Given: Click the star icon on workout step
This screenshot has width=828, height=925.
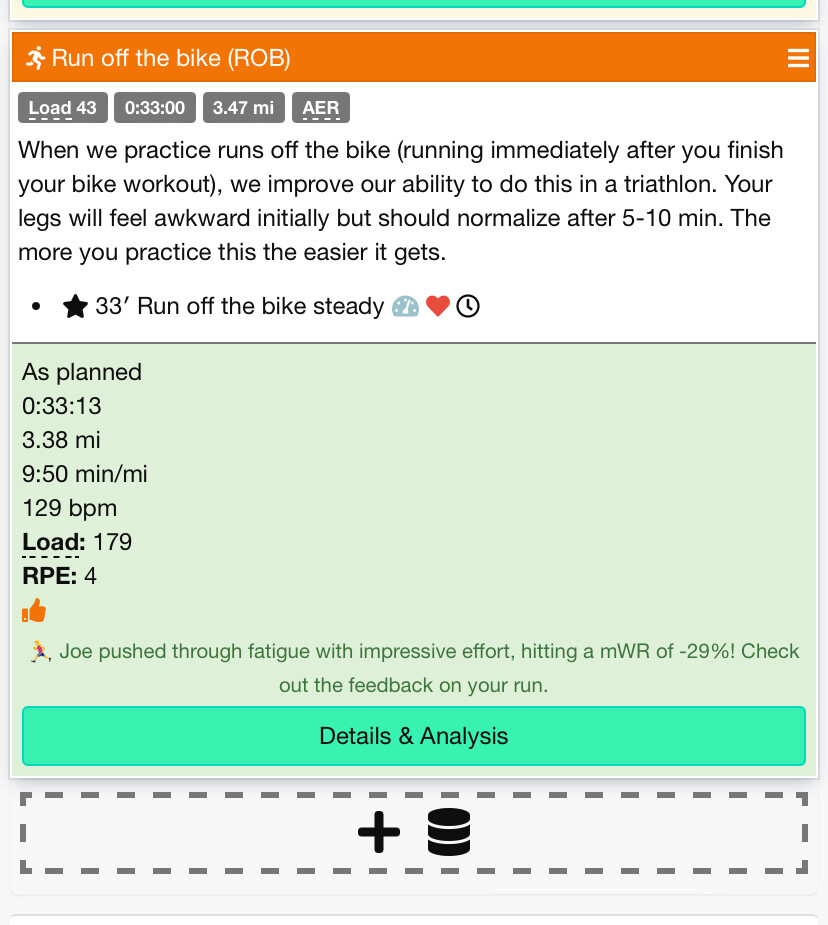Looking at the screenshot, I should (x=75, y=307).
